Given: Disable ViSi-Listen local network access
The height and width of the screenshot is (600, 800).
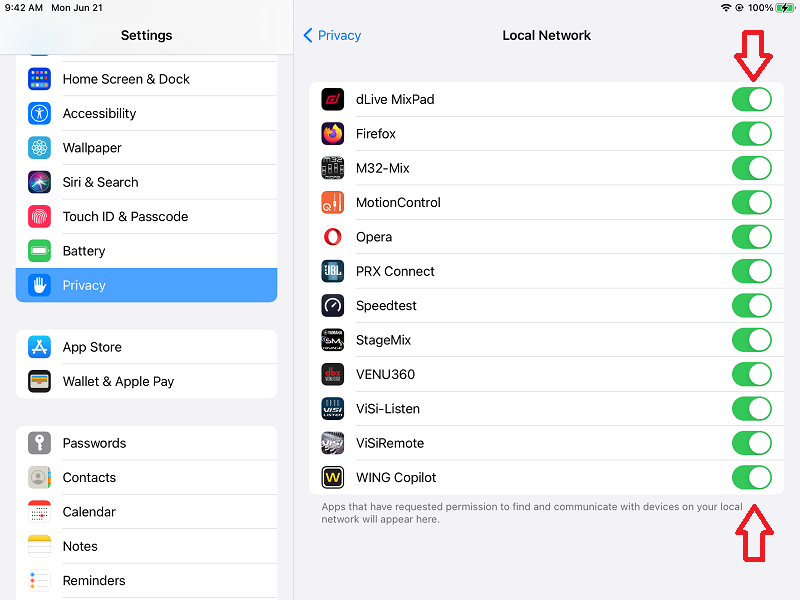Looking at the screenshot, I should click(x=752, y=409).
